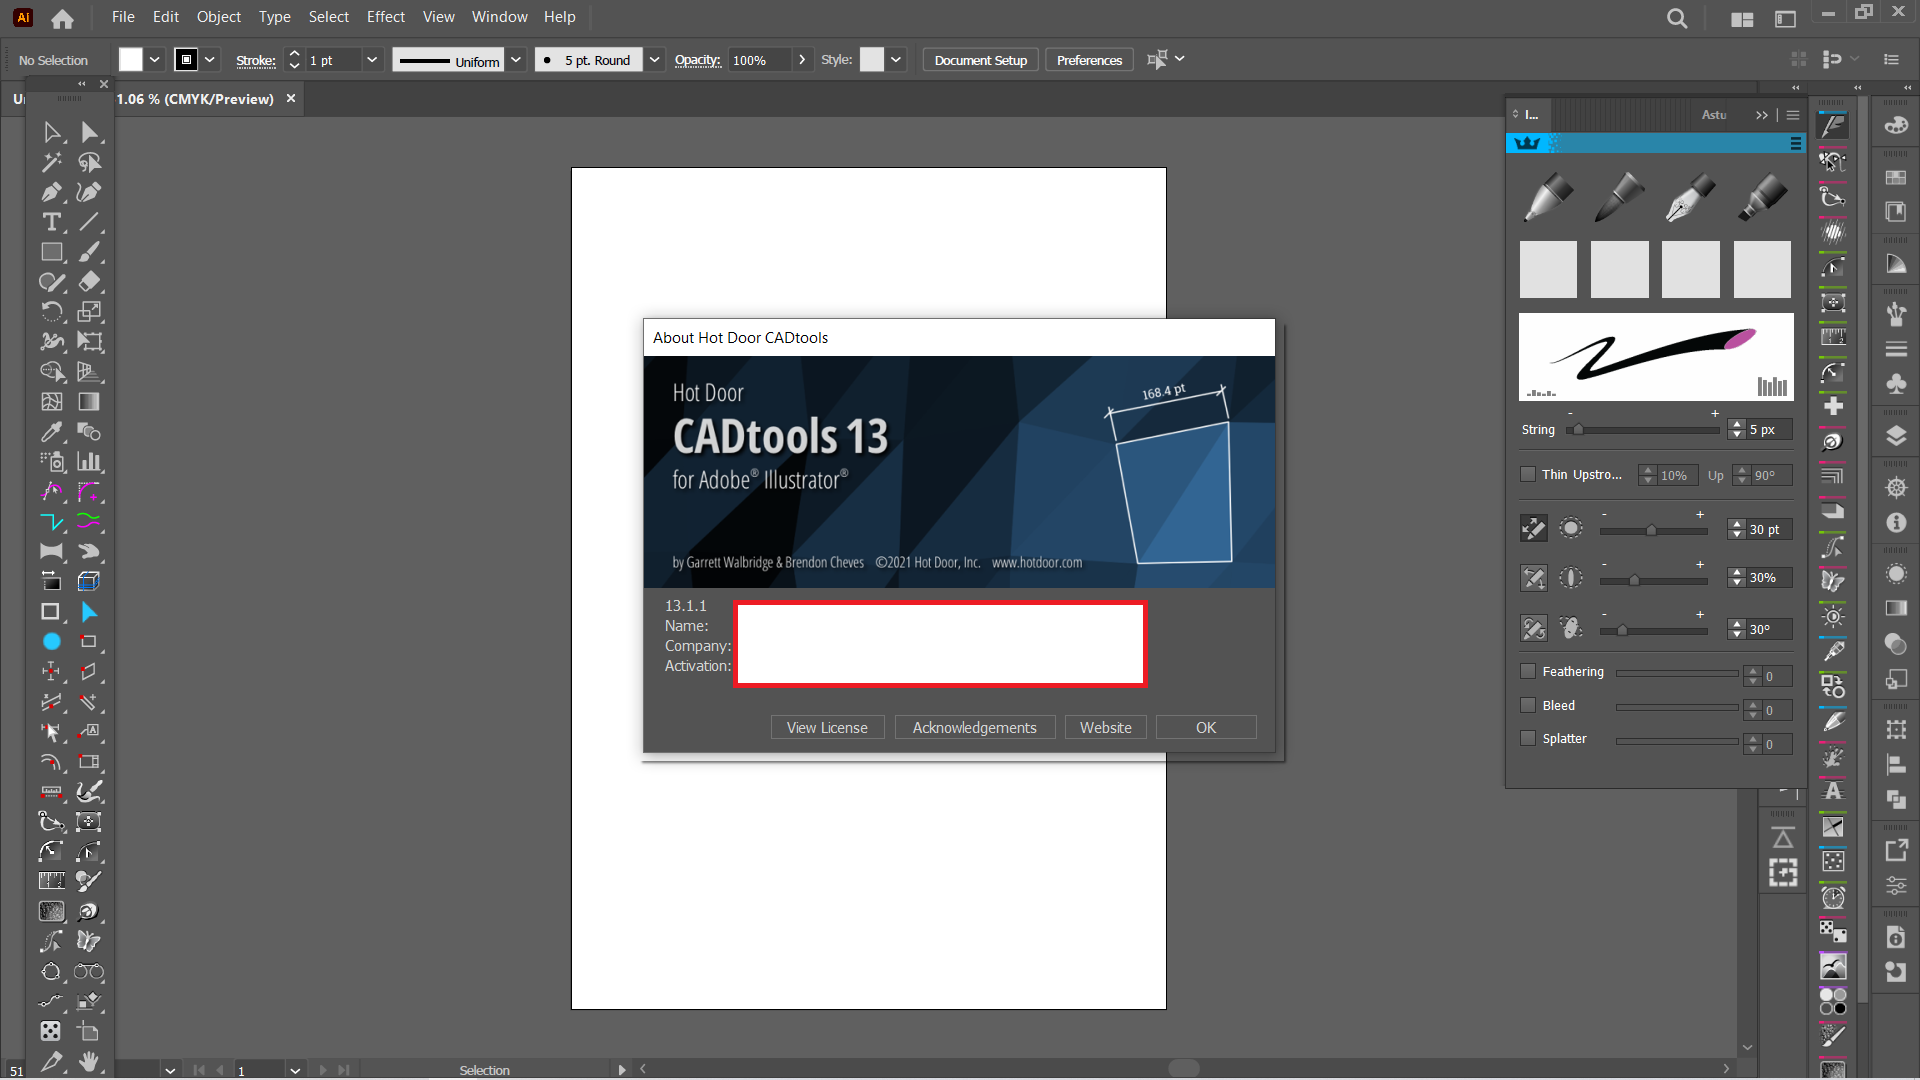Close the document tab
This screenshot has height=1080, width=1920.
pyautogui.click(x=291, y=98)
